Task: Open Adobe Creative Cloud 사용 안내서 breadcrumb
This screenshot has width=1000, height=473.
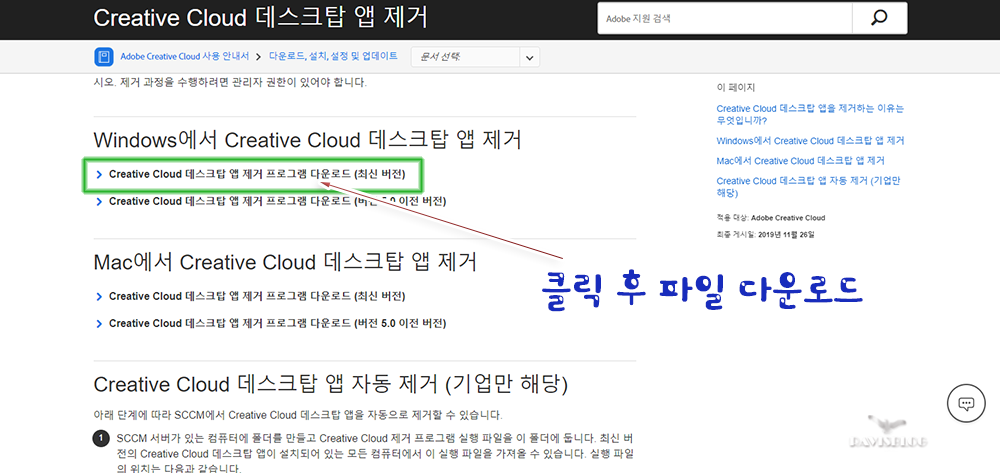Action: [x=184, y=57]
